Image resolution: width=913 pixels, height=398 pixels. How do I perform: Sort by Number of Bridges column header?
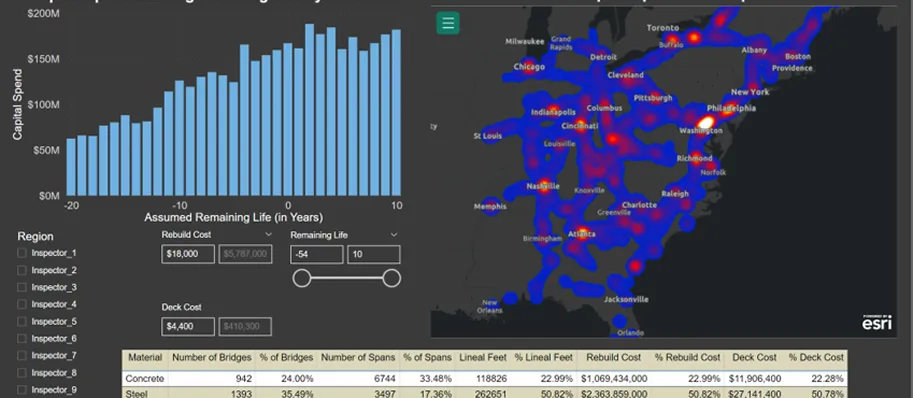(212, 358)
